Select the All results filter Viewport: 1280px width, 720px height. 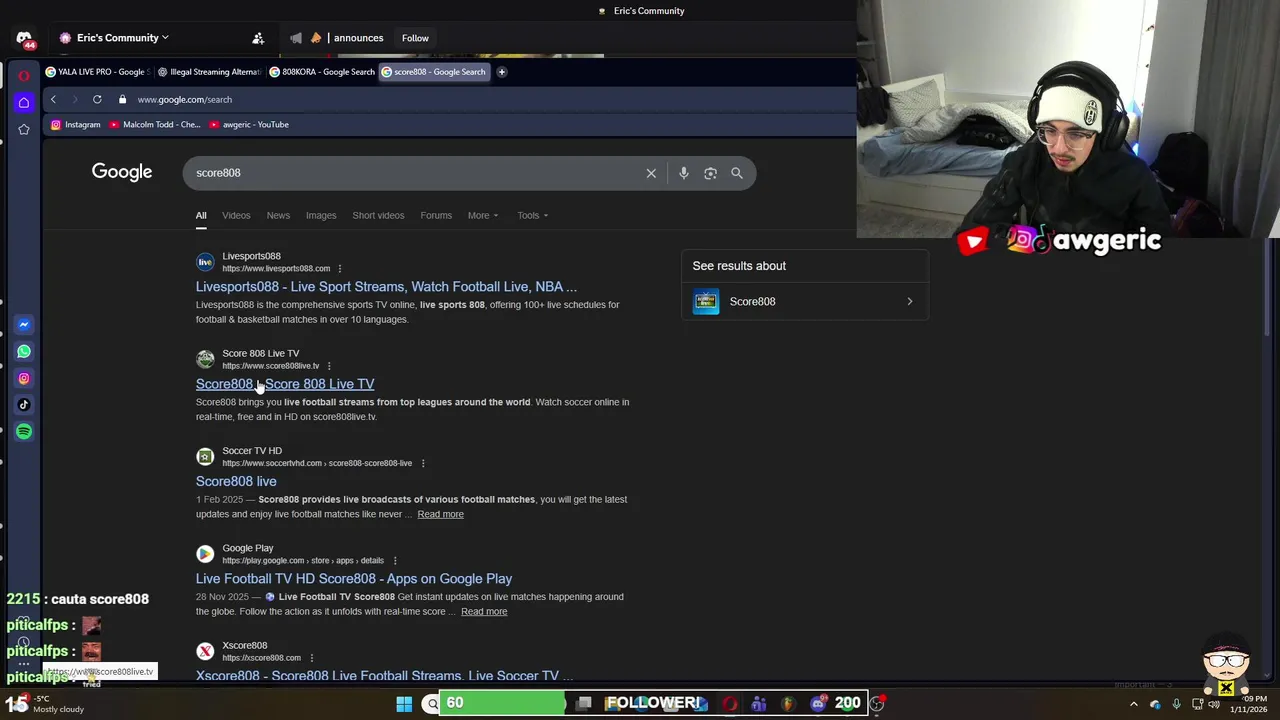click(201, 215)
